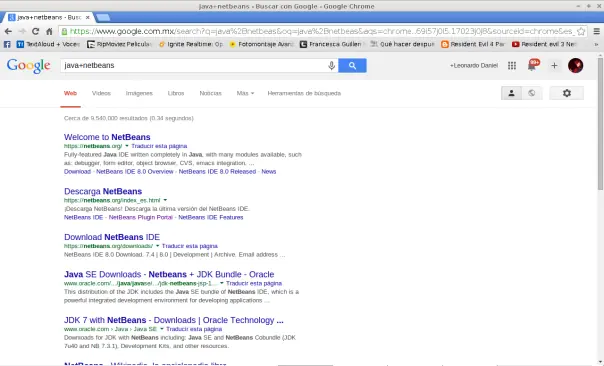Click the vertical page scrollbar
Image resolution: width=604 pixels, height=366 pixels.
click(600, 123)
